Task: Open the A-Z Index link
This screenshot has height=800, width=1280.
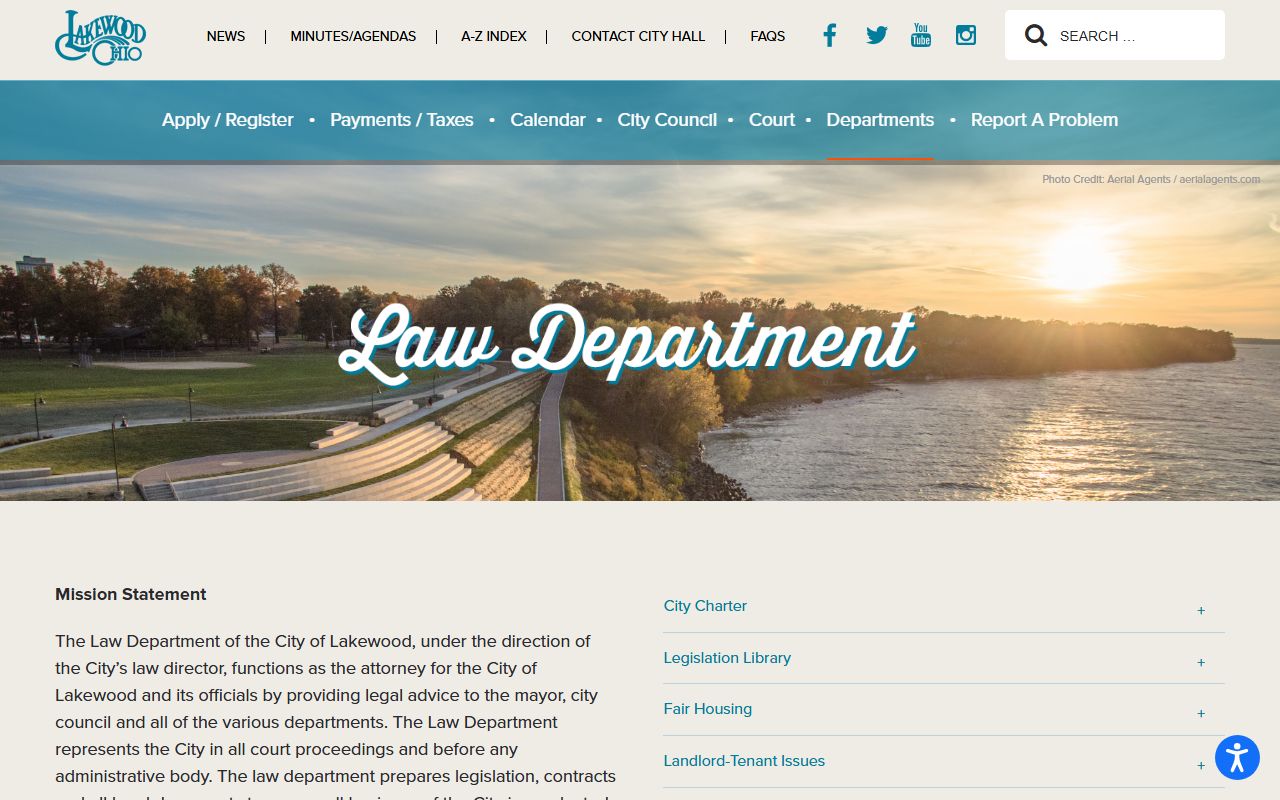Action: (x=494, y=36)
